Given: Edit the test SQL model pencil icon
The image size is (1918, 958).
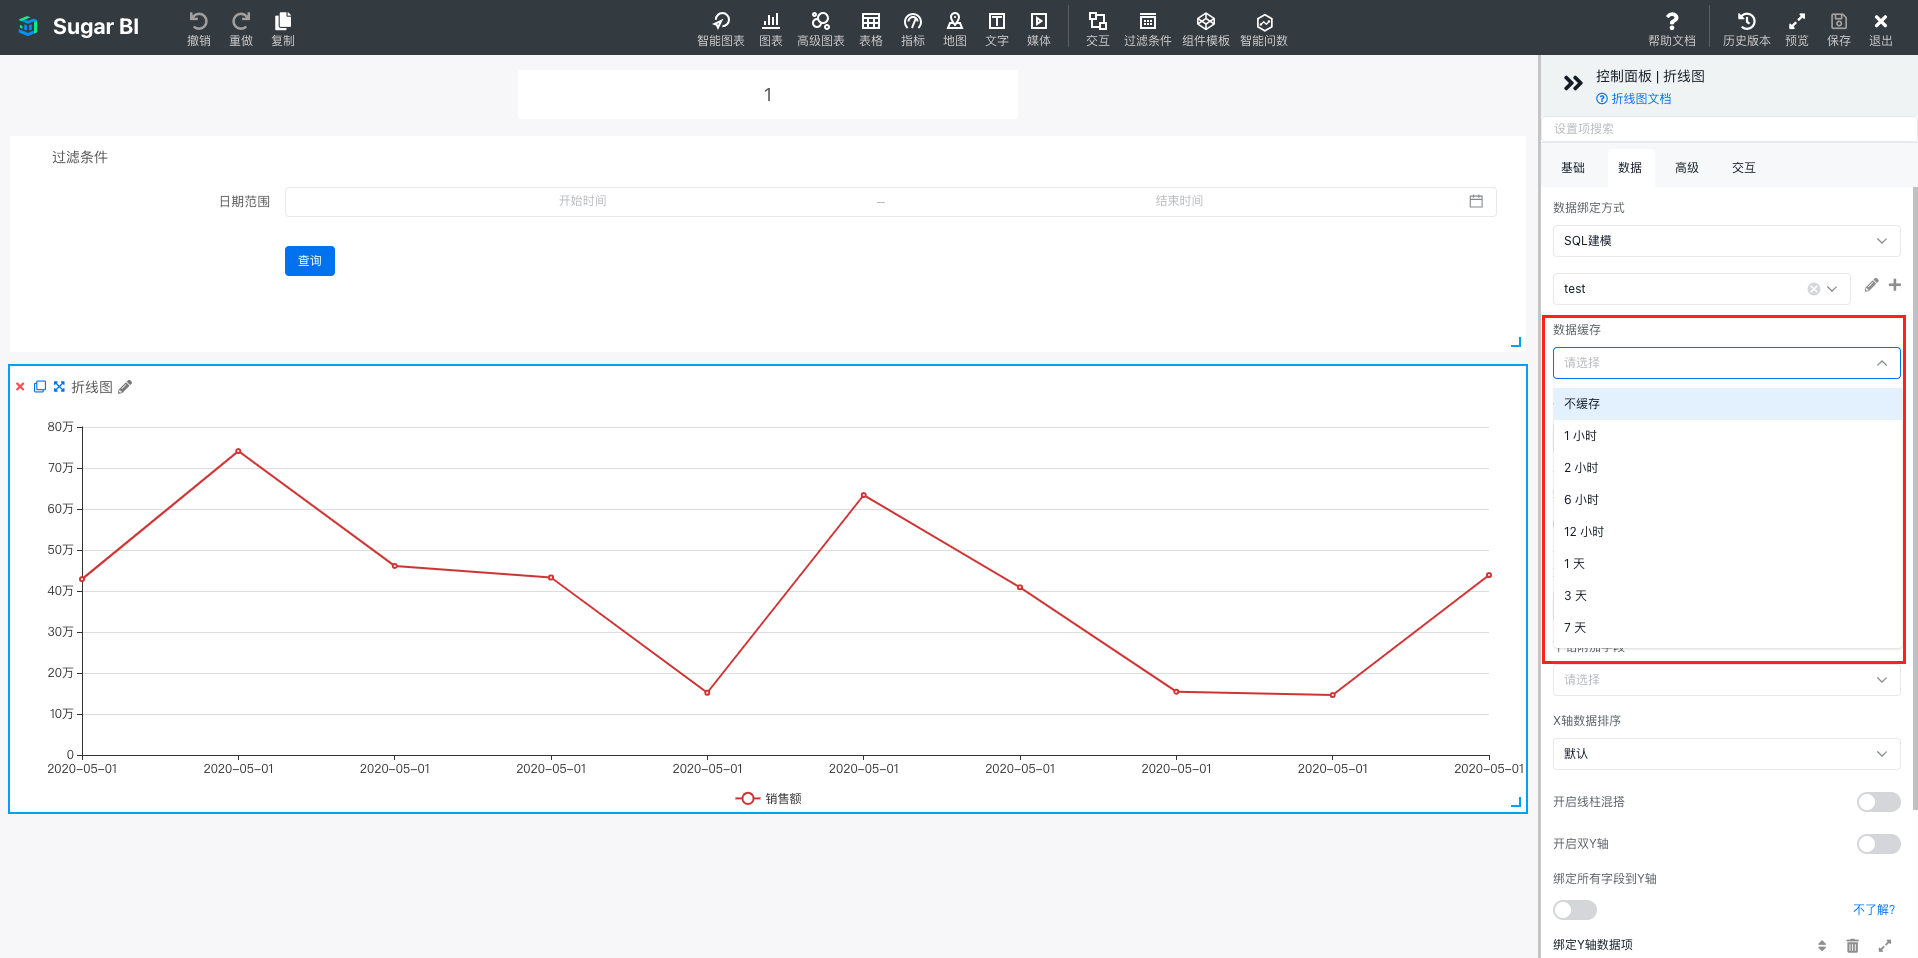Looking at the screenshot, I should point(1871,285).
